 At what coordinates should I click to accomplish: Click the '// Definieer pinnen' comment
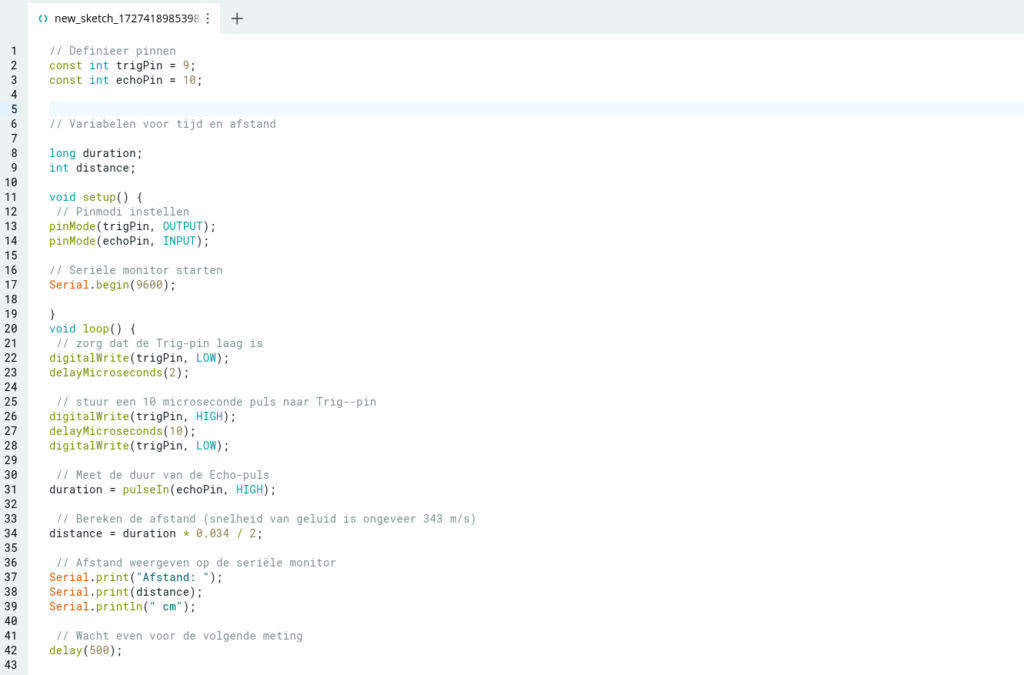click(113, 51)
